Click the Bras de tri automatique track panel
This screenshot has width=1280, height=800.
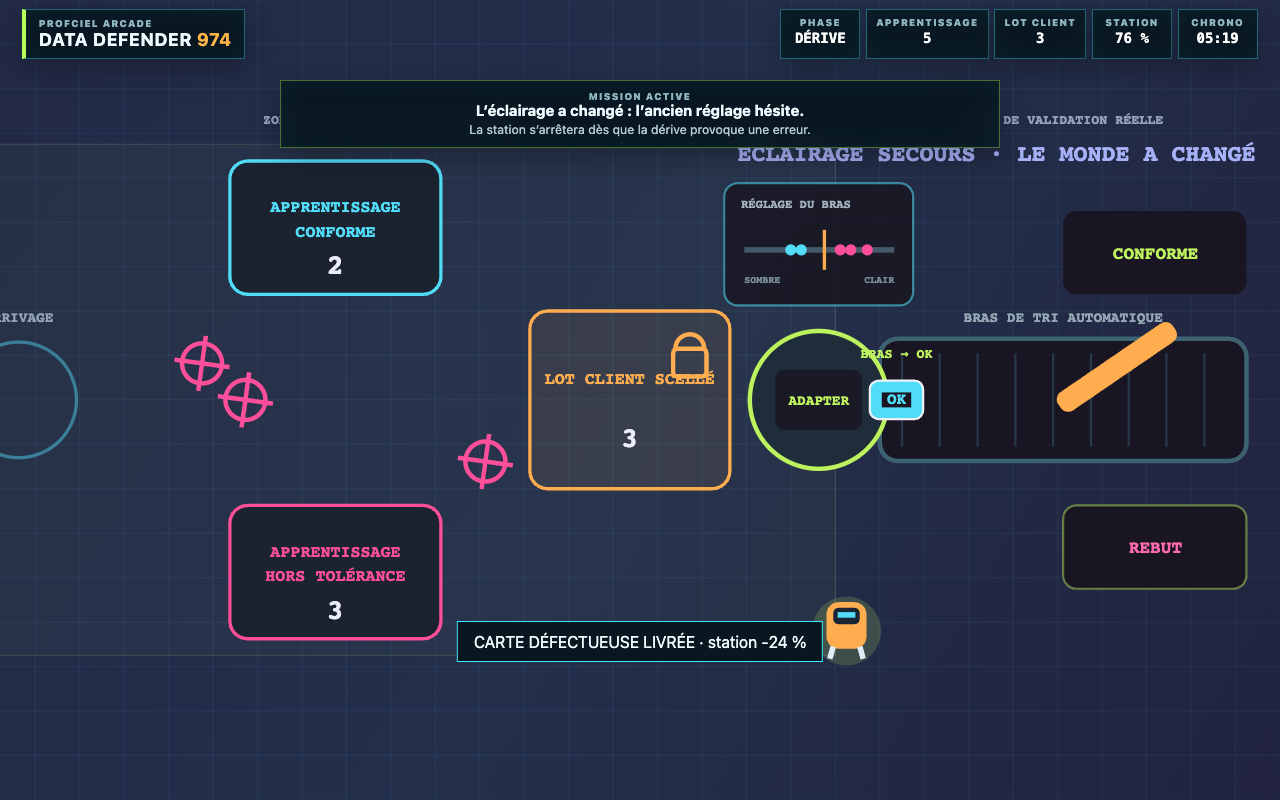[x=1063, y=400]
